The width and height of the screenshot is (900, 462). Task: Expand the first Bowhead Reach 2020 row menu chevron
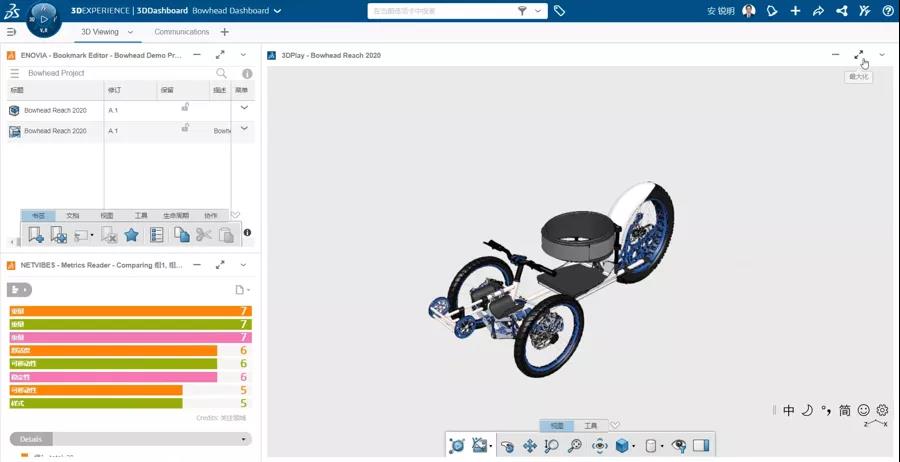(244, 107)
